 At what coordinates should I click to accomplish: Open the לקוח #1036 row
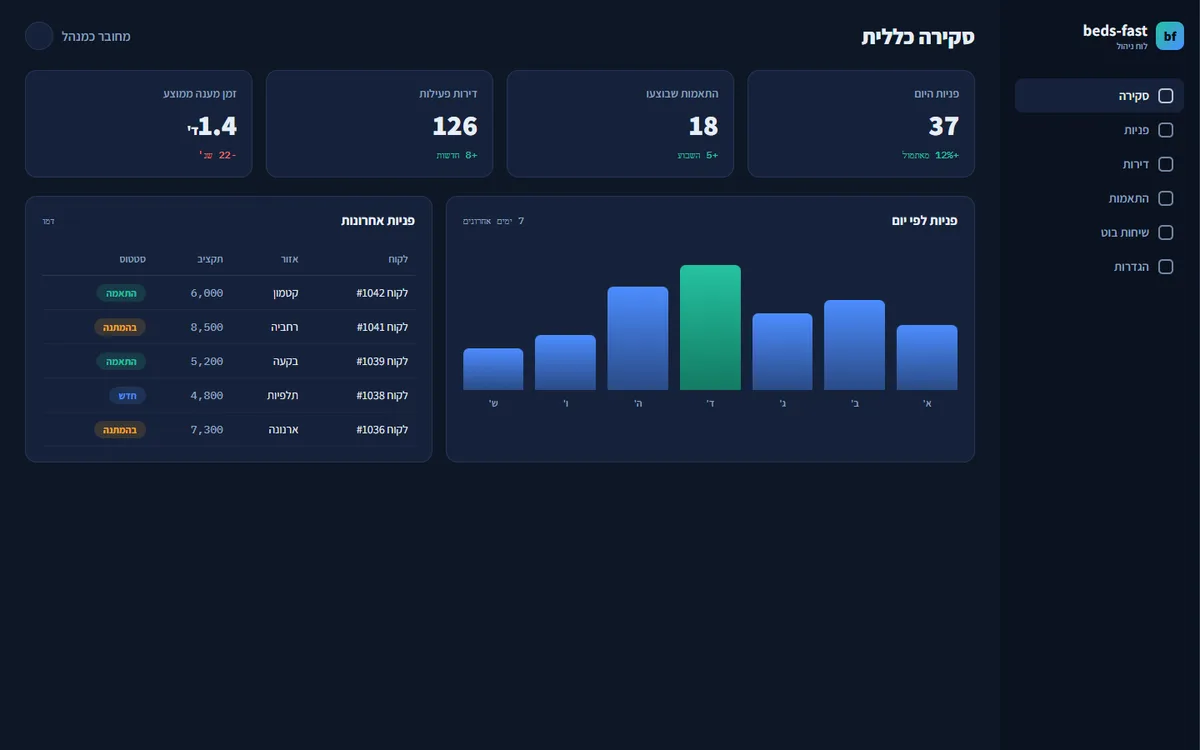[x=229, y=429]
